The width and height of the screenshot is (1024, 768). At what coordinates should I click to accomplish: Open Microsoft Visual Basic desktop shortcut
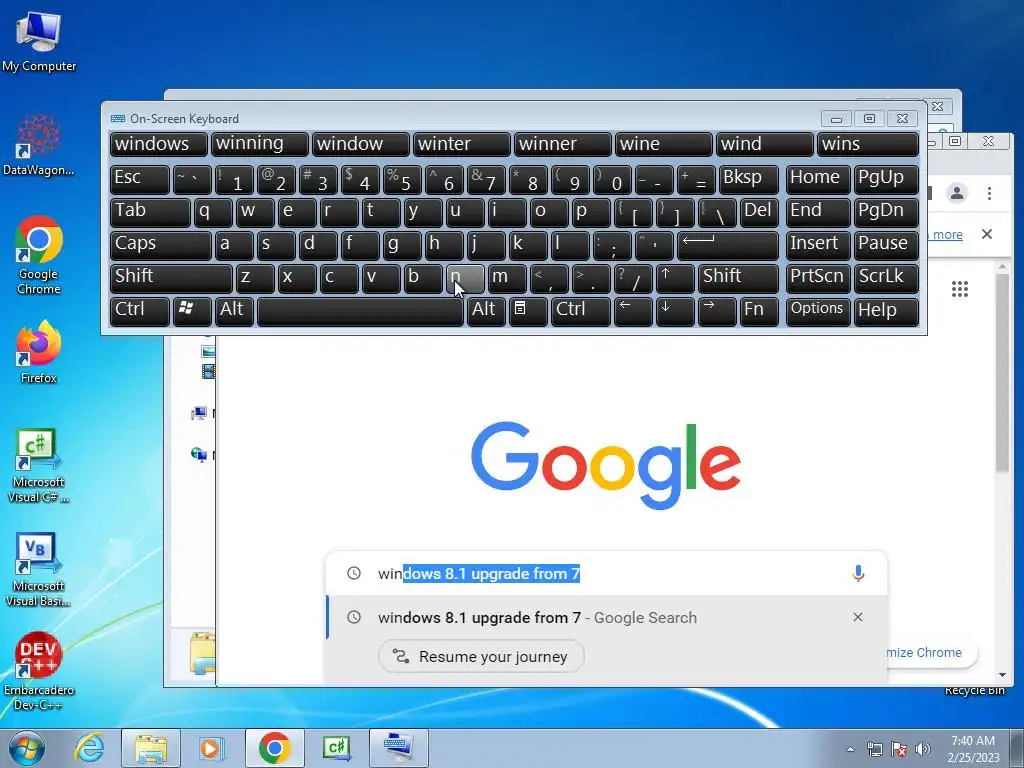(x=39, y=569)
